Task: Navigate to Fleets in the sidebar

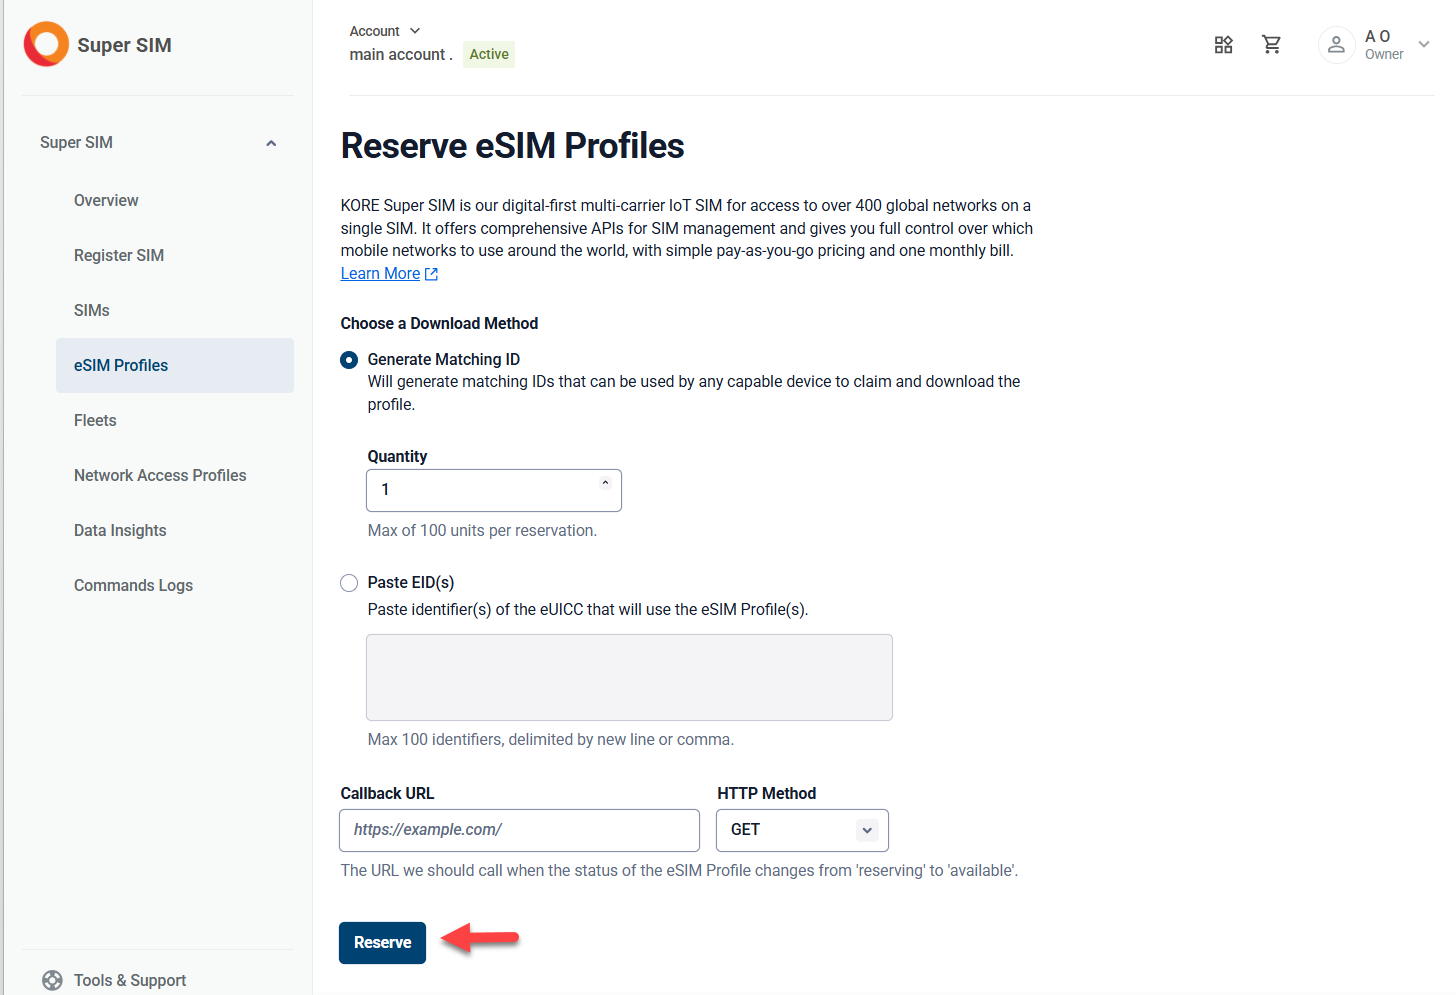Action: [x=95, y=421]
